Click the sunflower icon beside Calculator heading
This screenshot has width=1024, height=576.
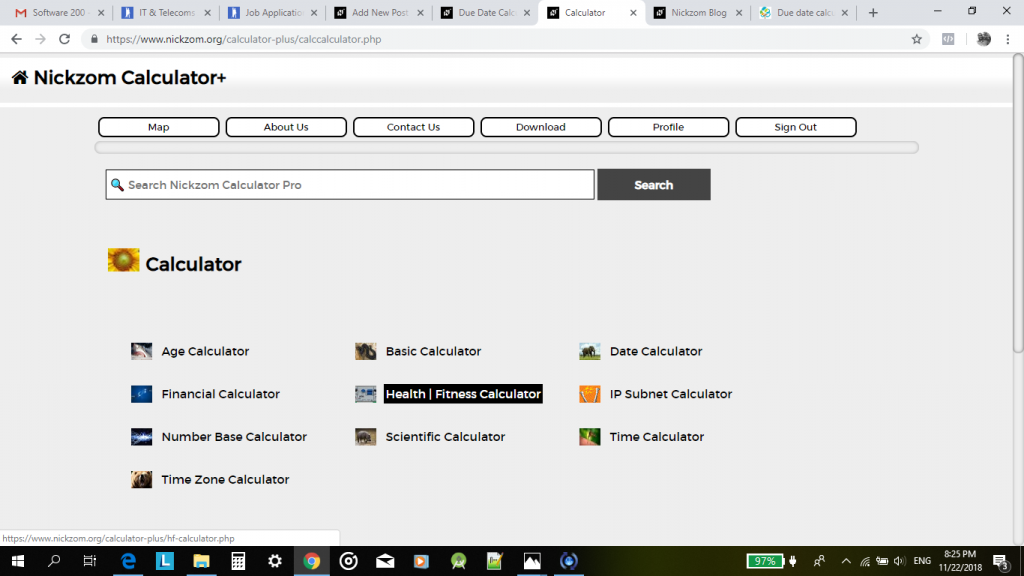[123, 260]
